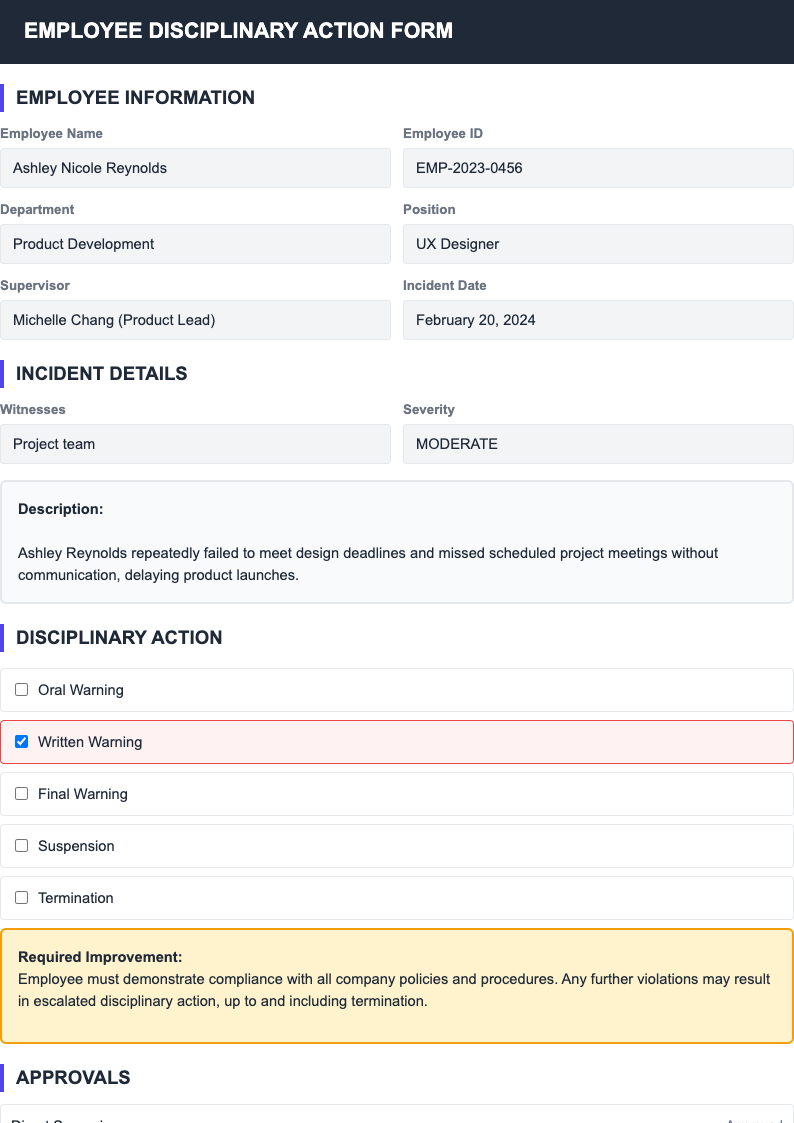Click the Incident Date field
The height and width of the screenshot is (1123, 794).
[x=597, y=319]
